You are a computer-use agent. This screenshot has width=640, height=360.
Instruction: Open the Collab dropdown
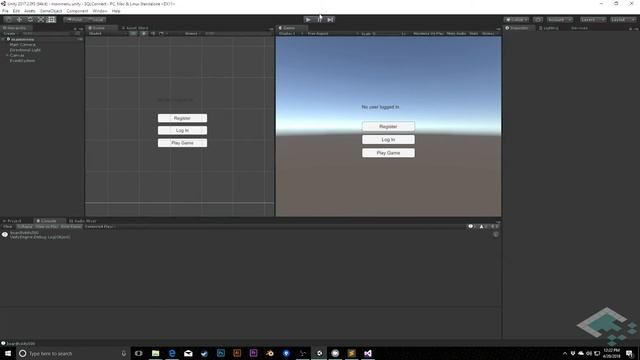516,20
